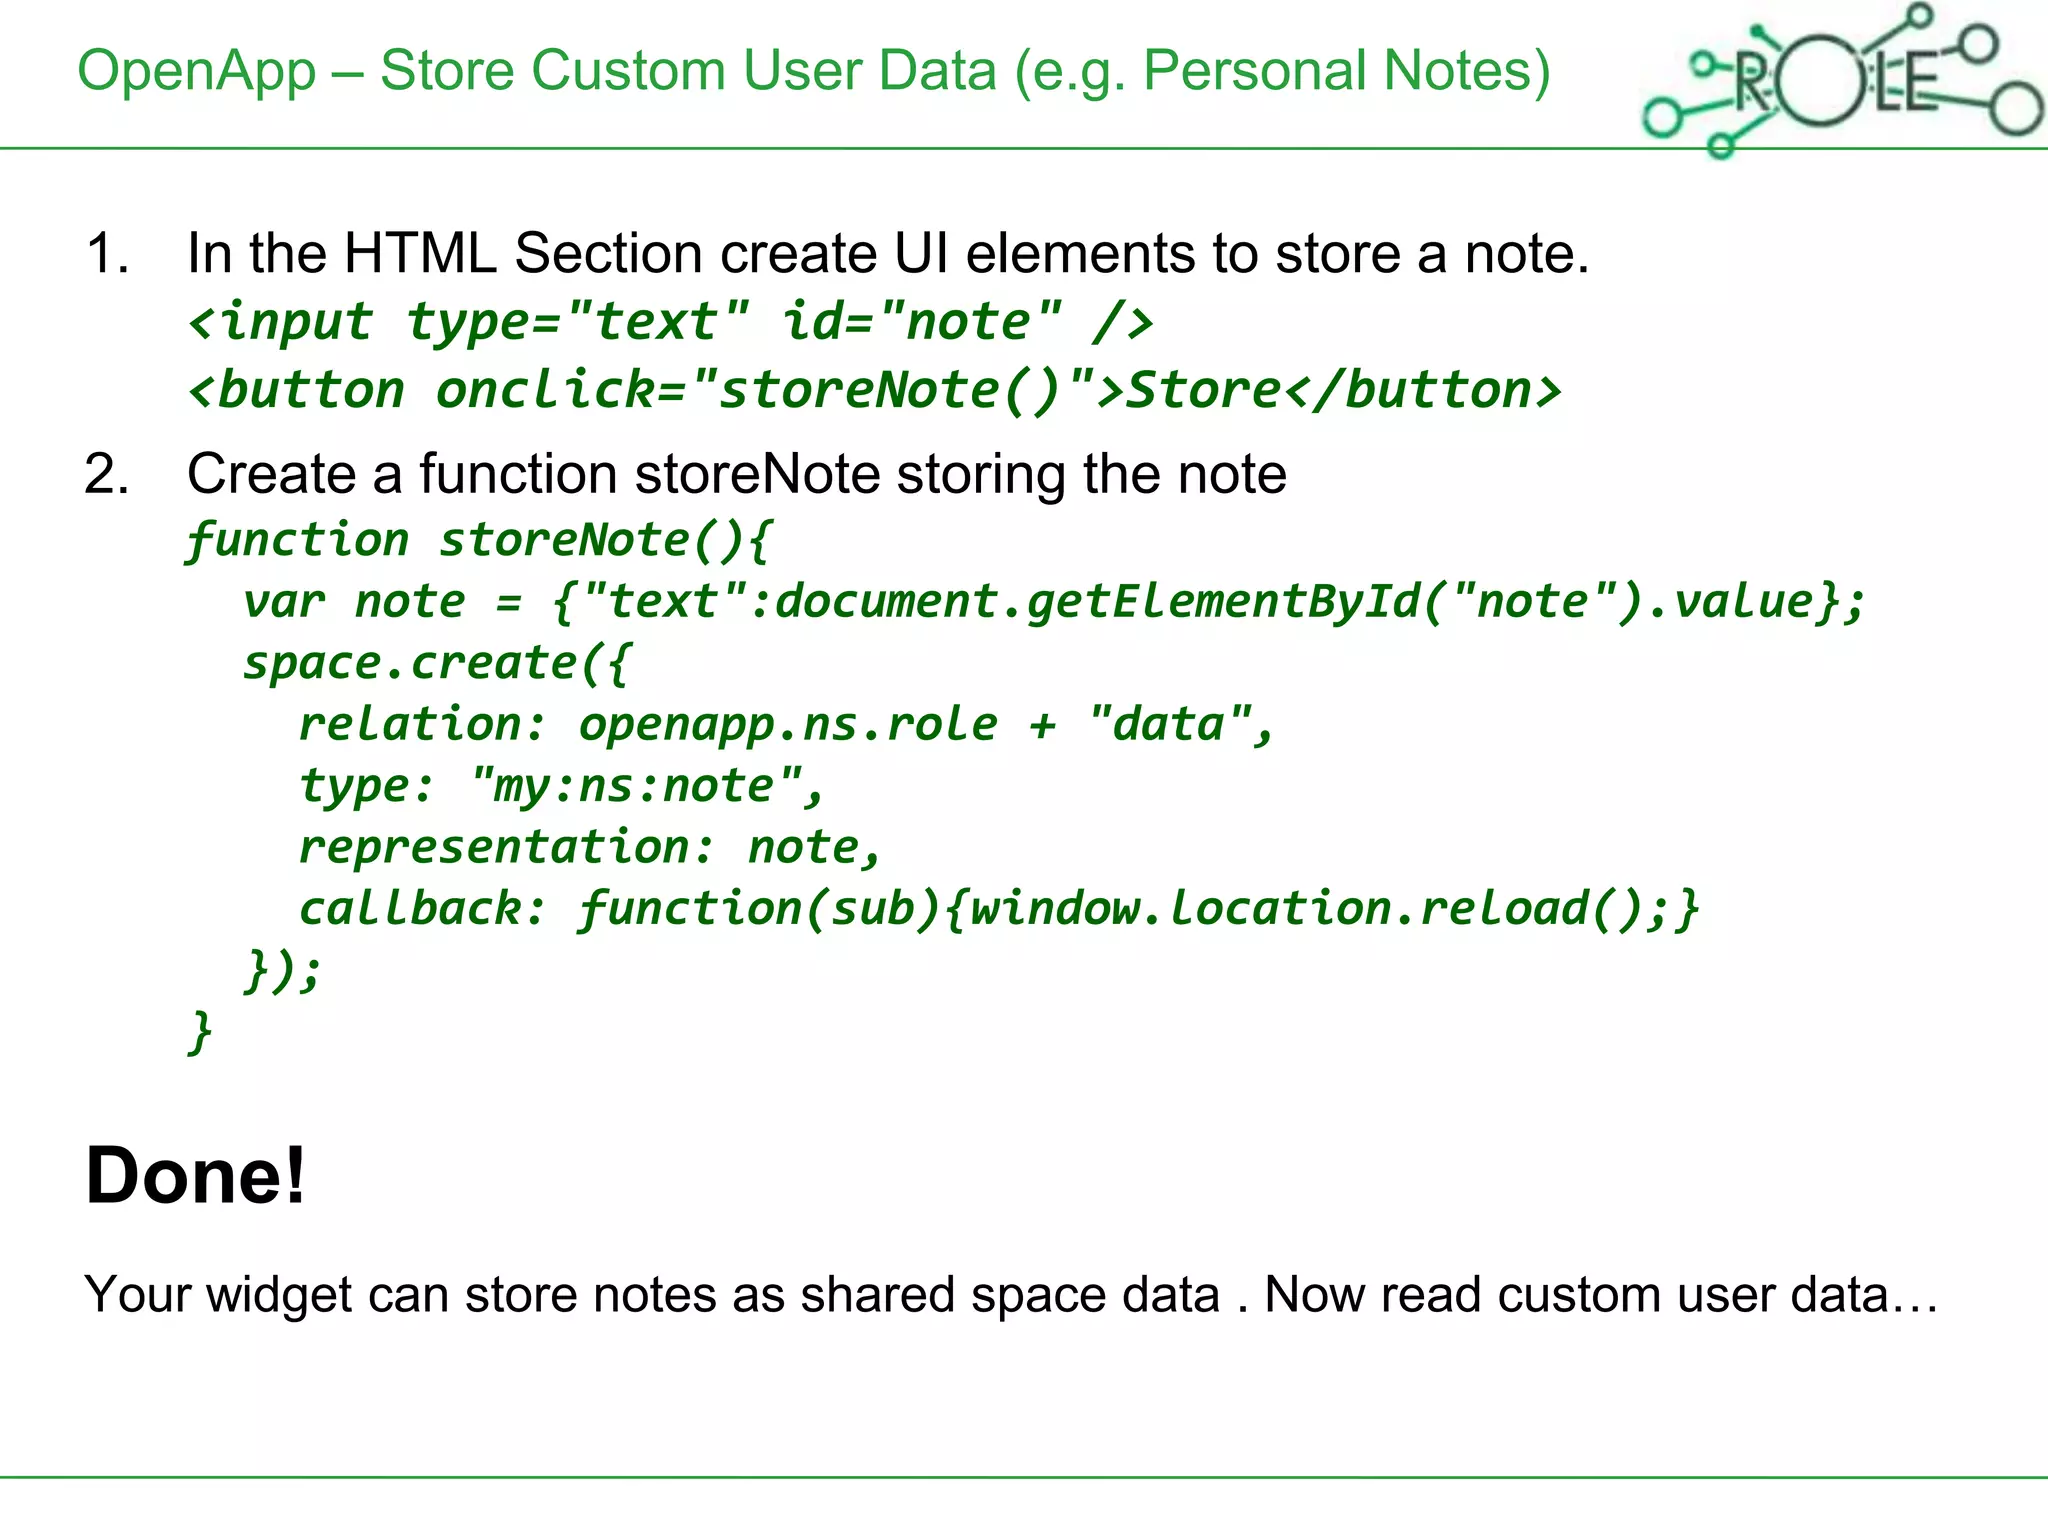Viewport: 2048px width, 1536px height.
Task: Click the text 'Create a function storeNote storing the note'
Action: point(737,474)
